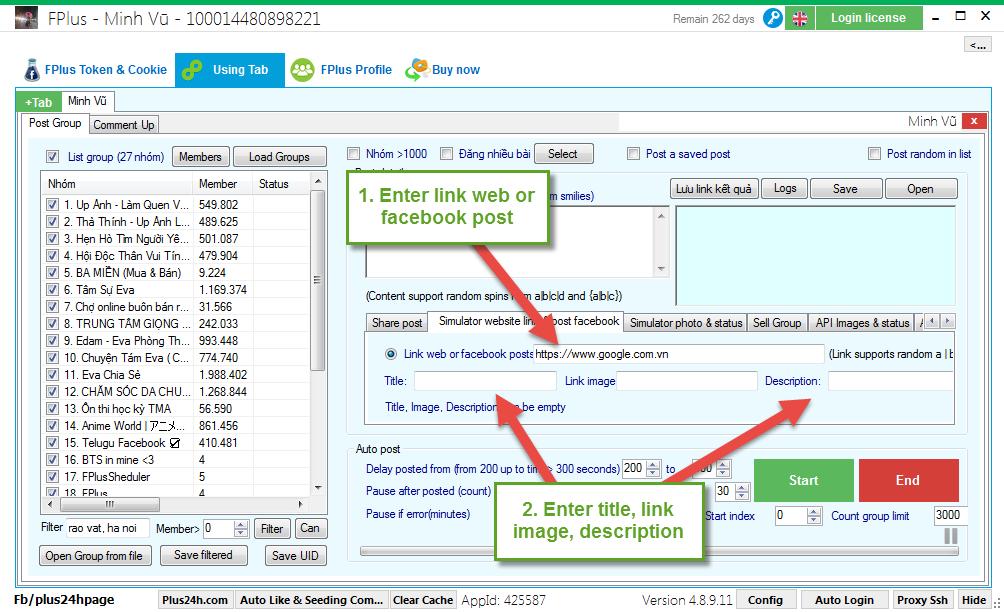Click the Save filtered button
Viewport: 1004px width, 612px height.
click(203, 556)
